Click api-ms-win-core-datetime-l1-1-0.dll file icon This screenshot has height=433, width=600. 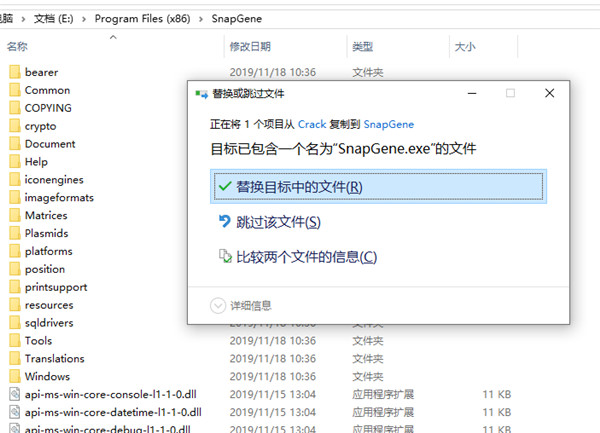tap(15, 412)
